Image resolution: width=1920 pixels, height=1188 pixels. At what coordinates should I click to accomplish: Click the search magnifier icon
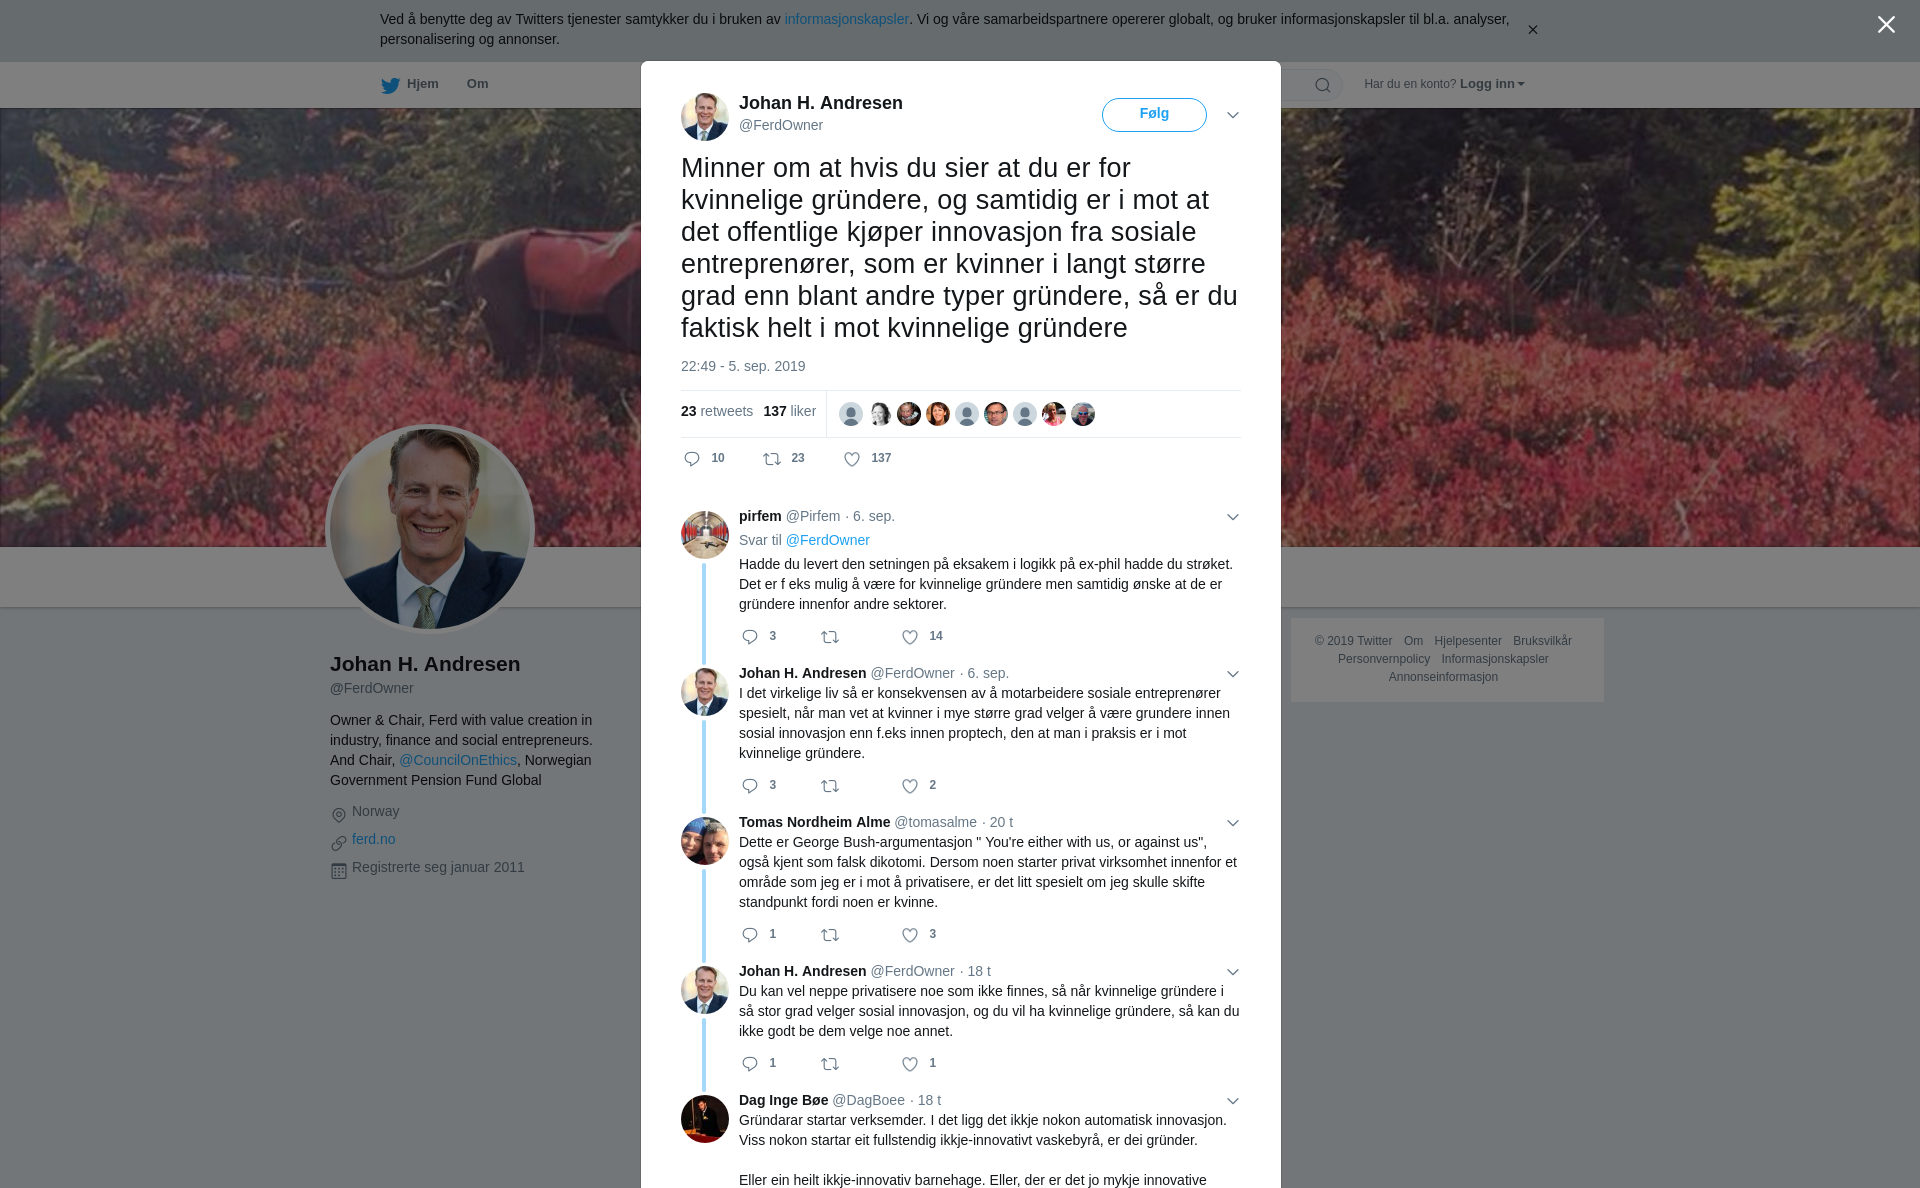[1323, 85]
